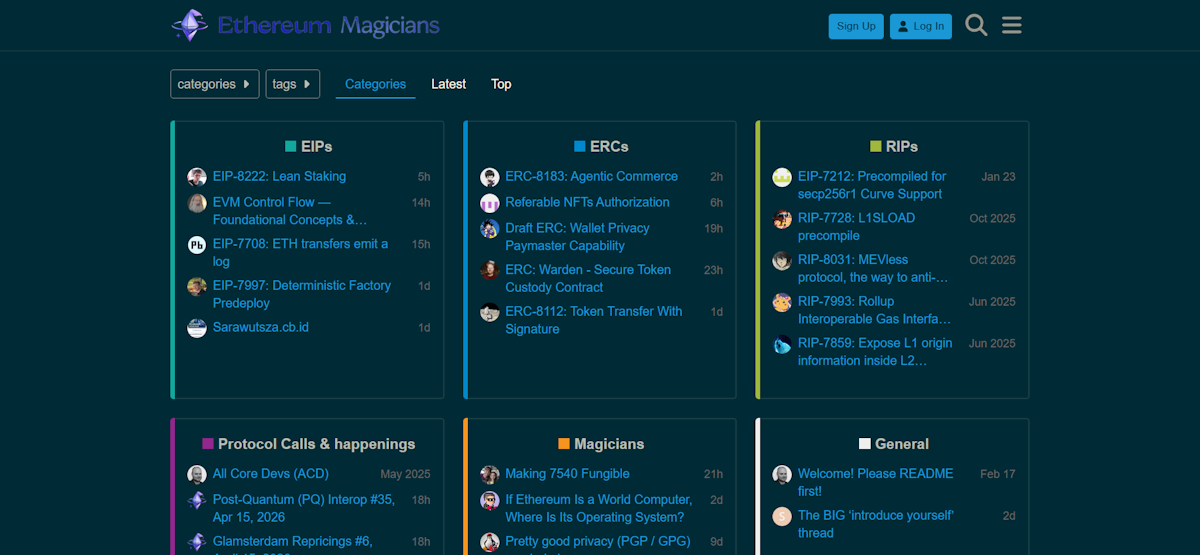Open 'ERC-8112: Token Transfer With Signature'
Screen dimensions: 1200x555
[x=594, y=320]
